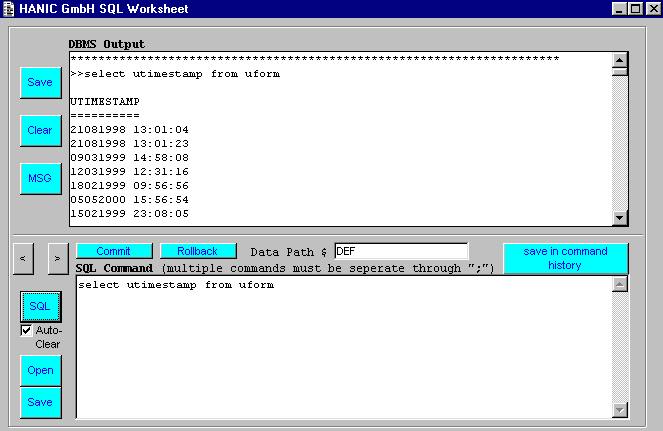The height and width of the screenshot is (431, 663).
Task: Execute the statement with the SQL button
Action: 41,306
